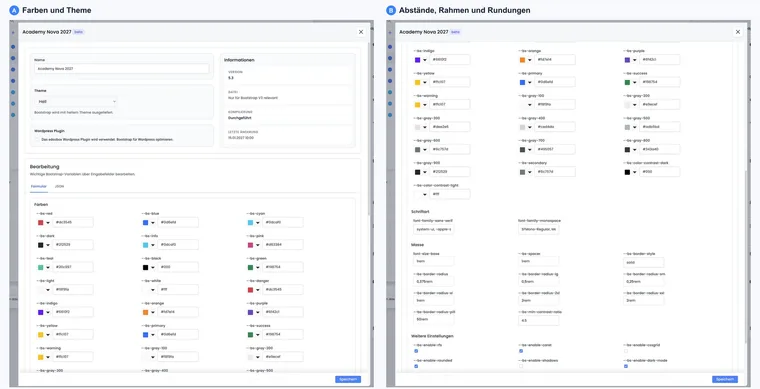Open the --bs-gray-900 color picker arrow

coord(425,172)
